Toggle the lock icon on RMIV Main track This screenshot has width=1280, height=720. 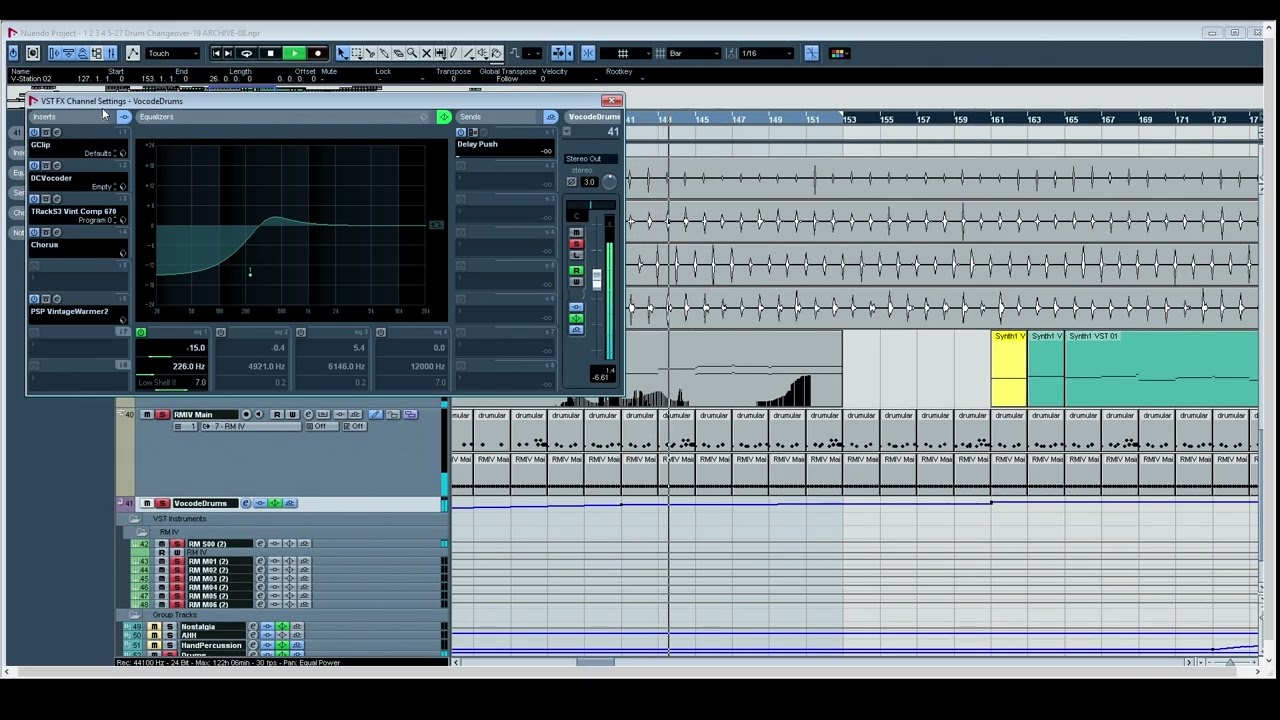tap(393, 414)
